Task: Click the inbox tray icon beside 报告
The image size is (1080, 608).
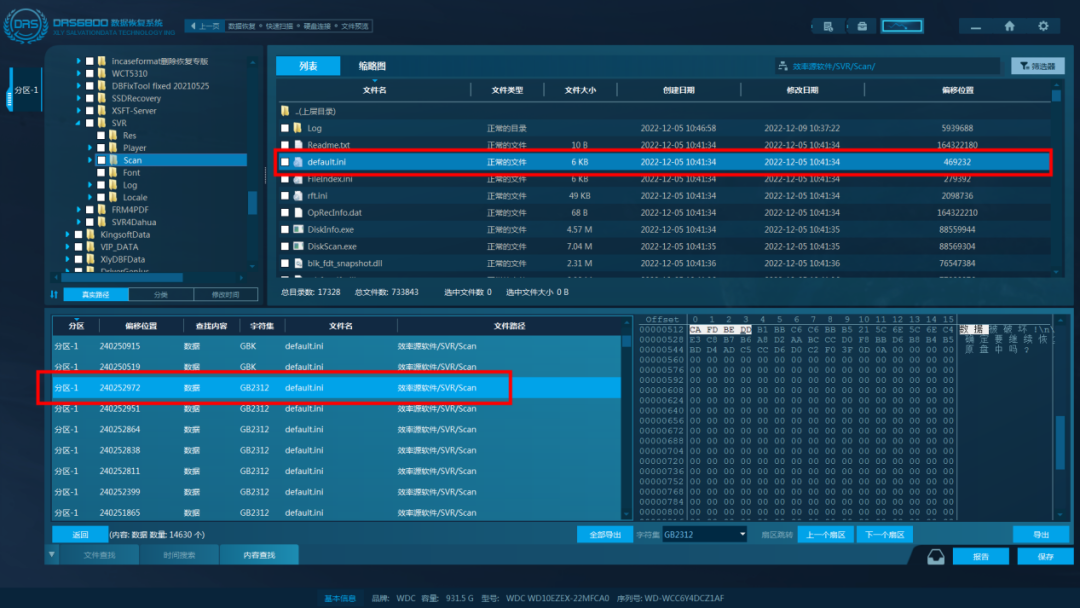Action: [x=935, y=556]
